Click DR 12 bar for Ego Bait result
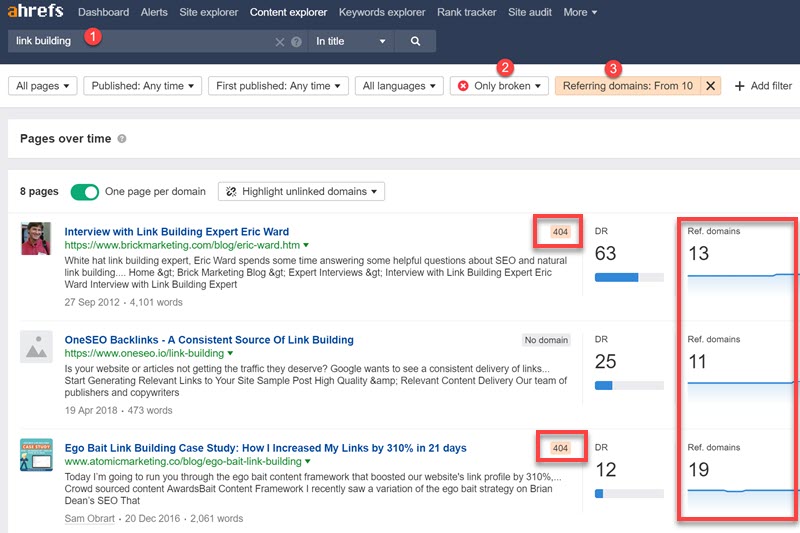The width and height of the screenshot is (800, 533). click(629, 494)
